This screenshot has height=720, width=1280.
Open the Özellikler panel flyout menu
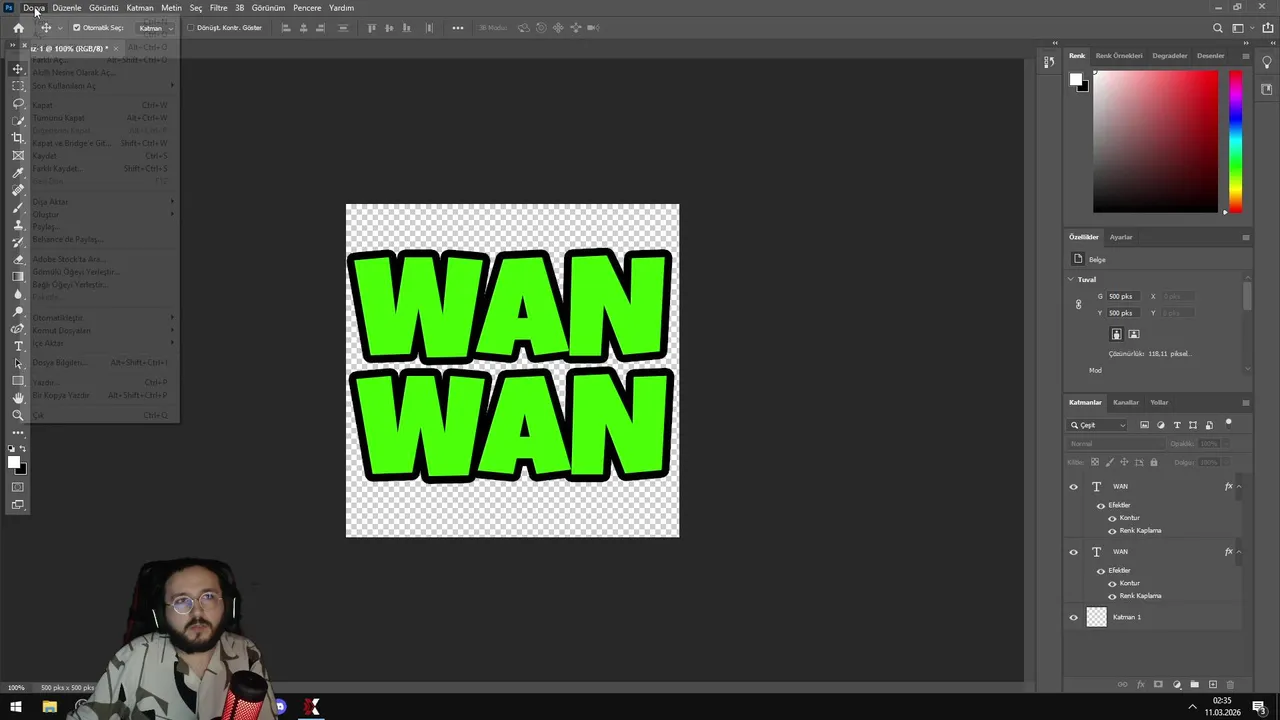[x=1245, y=237]
